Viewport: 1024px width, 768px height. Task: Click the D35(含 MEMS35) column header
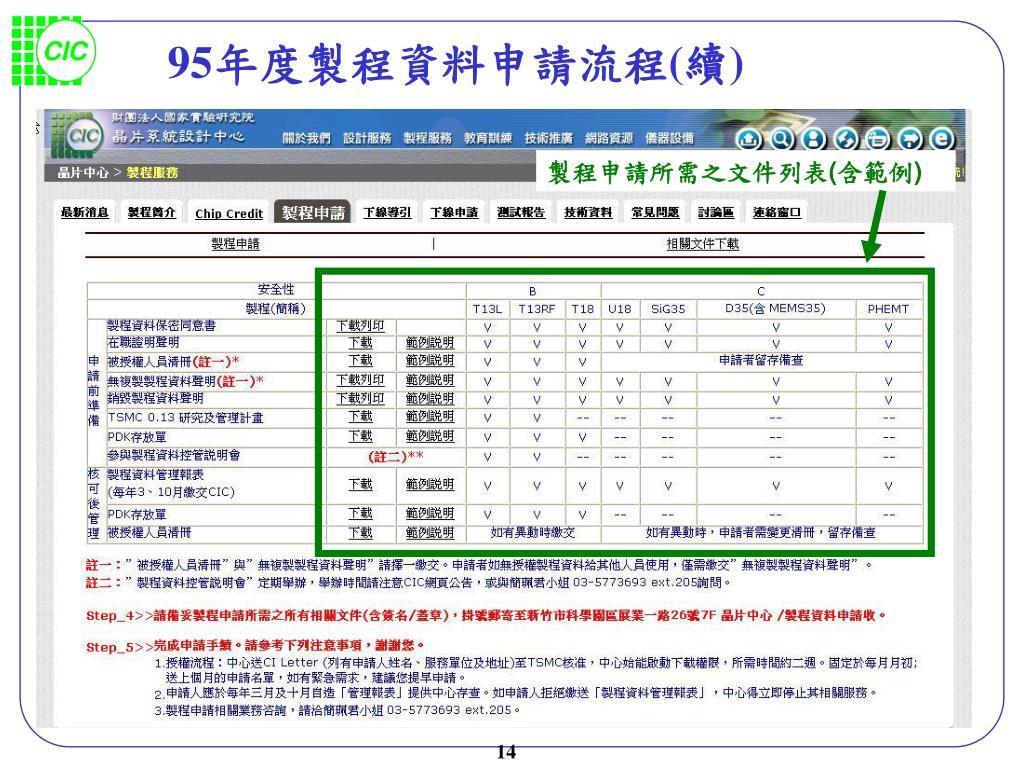click(x=775, y=308)
